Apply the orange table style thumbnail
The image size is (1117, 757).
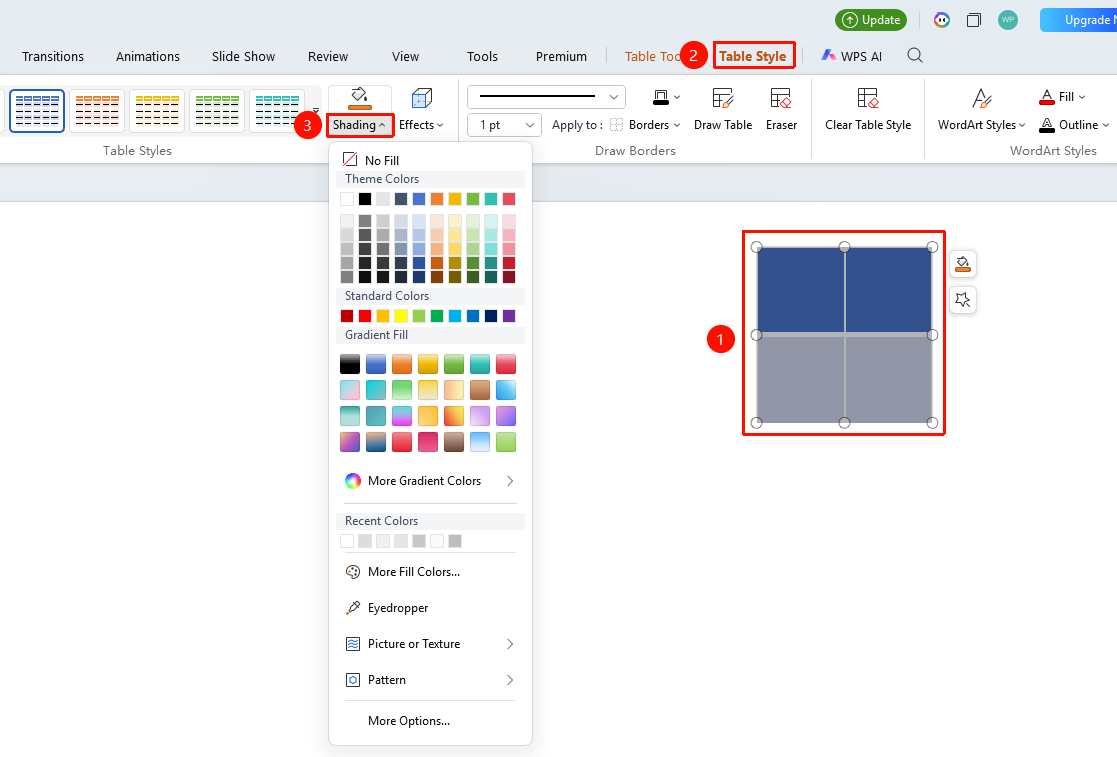click(x=97, y=111)
